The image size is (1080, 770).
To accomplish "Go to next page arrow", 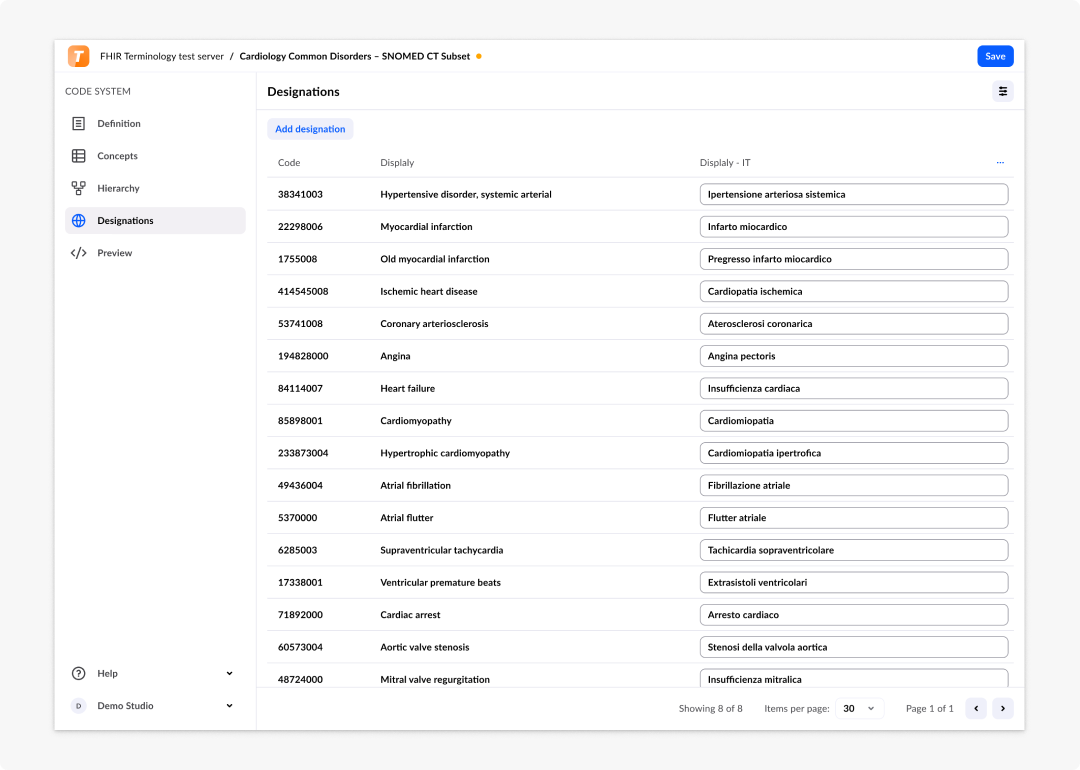I will [x=1003, y=708].
